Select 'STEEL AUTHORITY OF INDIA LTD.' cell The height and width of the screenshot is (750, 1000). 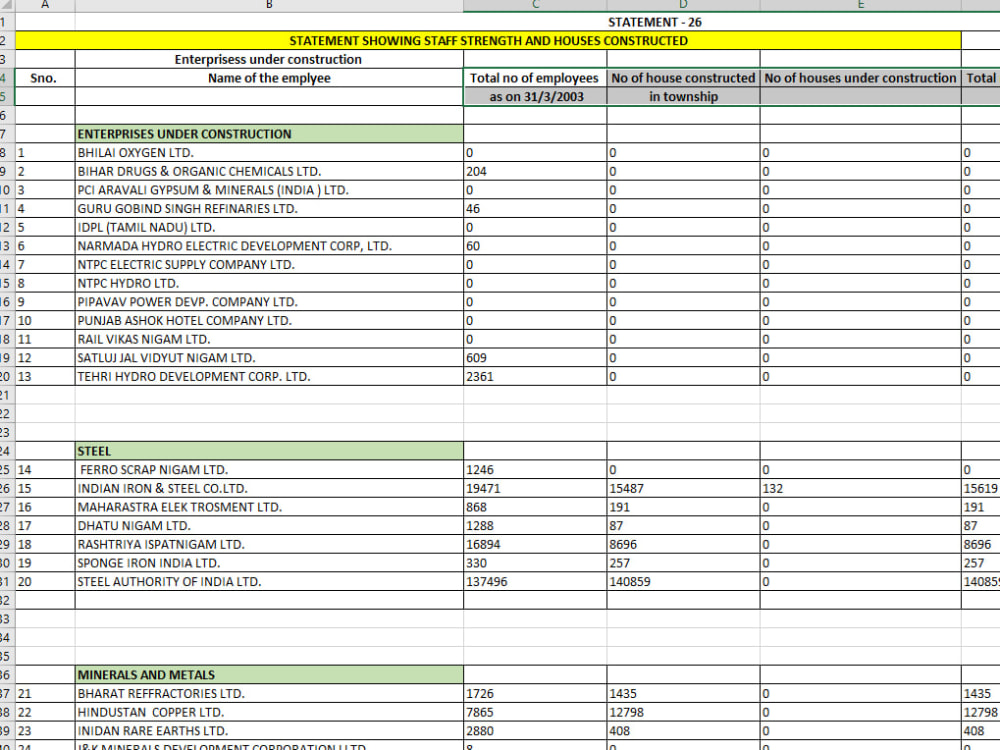pos(269,582)
